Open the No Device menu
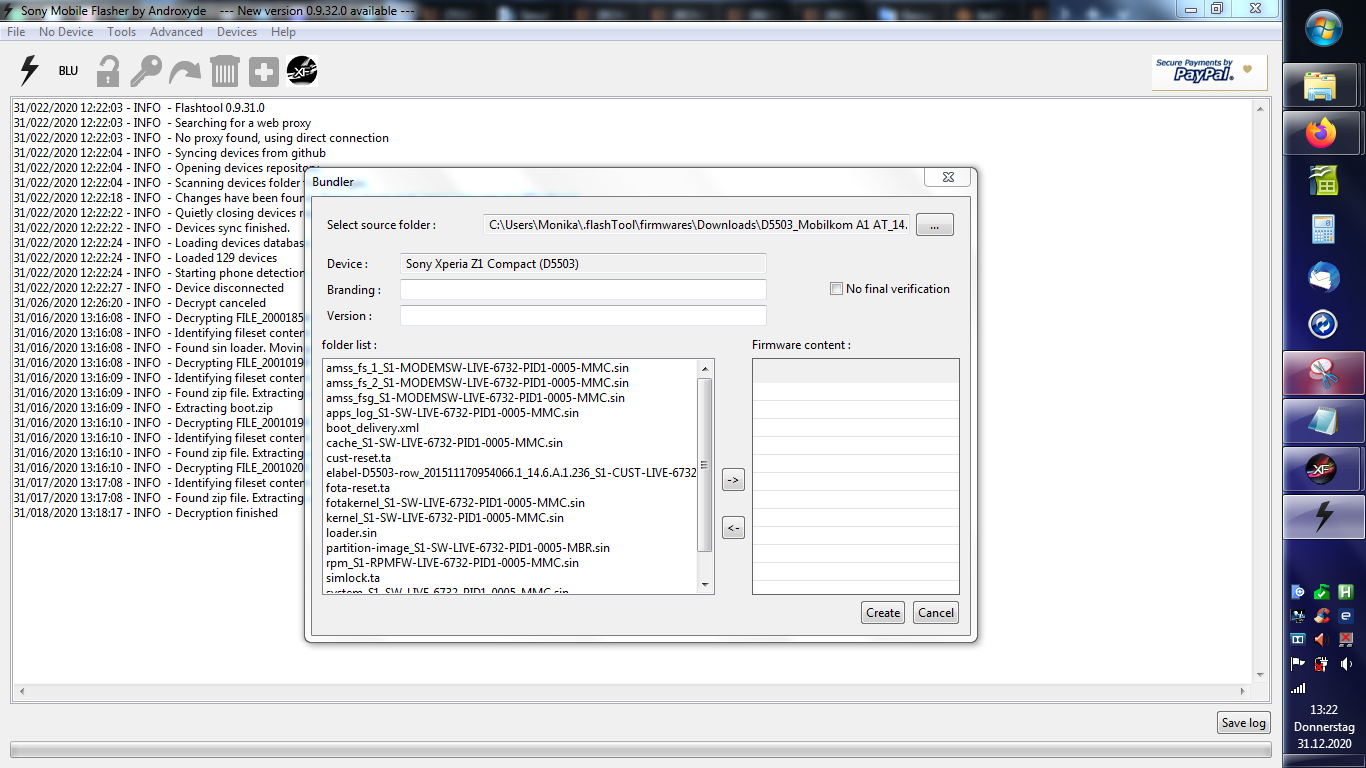This screenshot has height=768, width=1366. click(66, 32)
